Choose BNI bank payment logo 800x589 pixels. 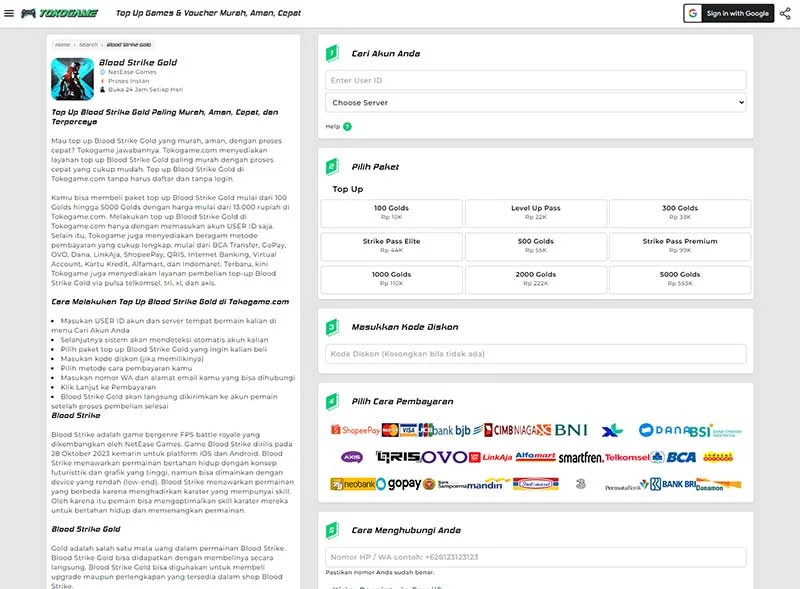(571, 430)
